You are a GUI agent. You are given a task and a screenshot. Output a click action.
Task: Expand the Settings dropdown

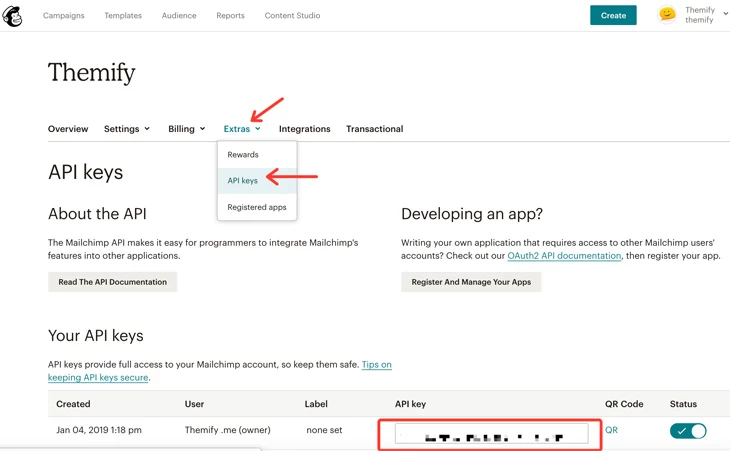[x=127, y=129]
